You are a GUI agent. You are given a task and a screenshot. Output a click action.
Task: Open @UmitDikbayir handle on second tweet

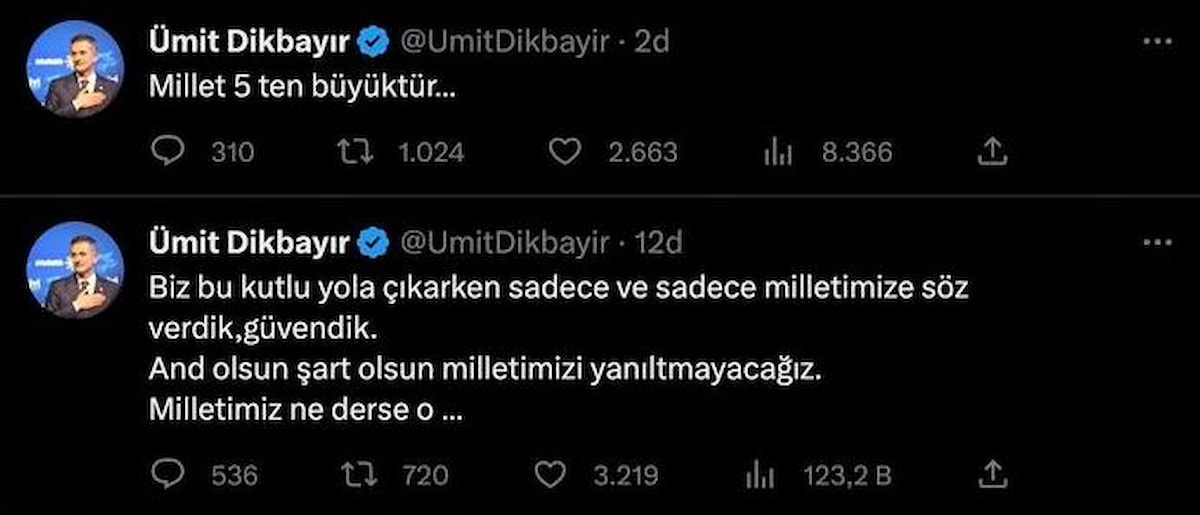click(504, 242)
